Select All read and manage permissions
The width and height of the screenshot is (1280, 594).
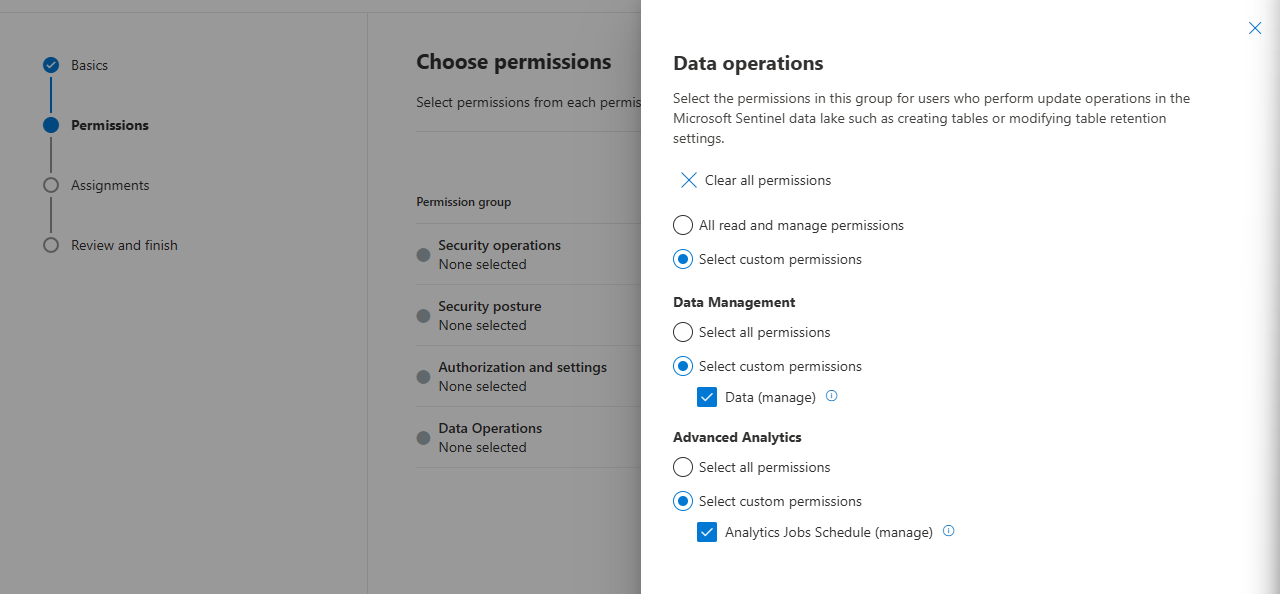(683, 225)
